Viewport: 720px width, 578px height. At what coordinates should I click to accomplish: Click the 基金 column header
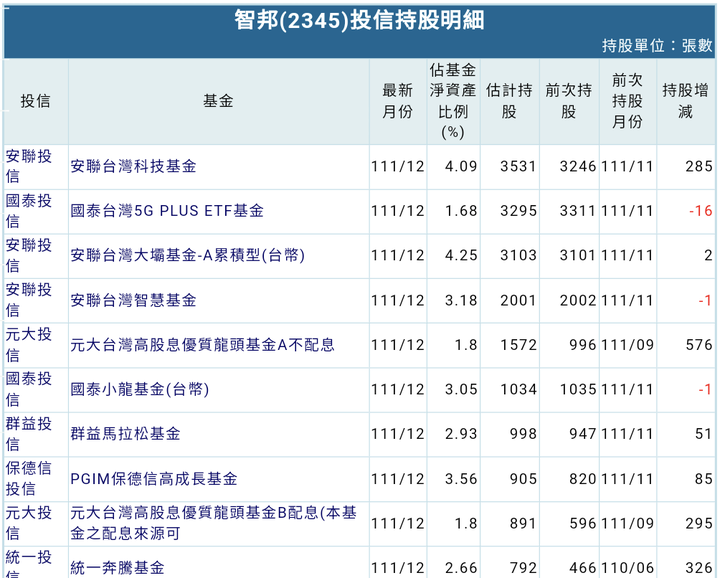pyautogui.click(x=219, y=101)
